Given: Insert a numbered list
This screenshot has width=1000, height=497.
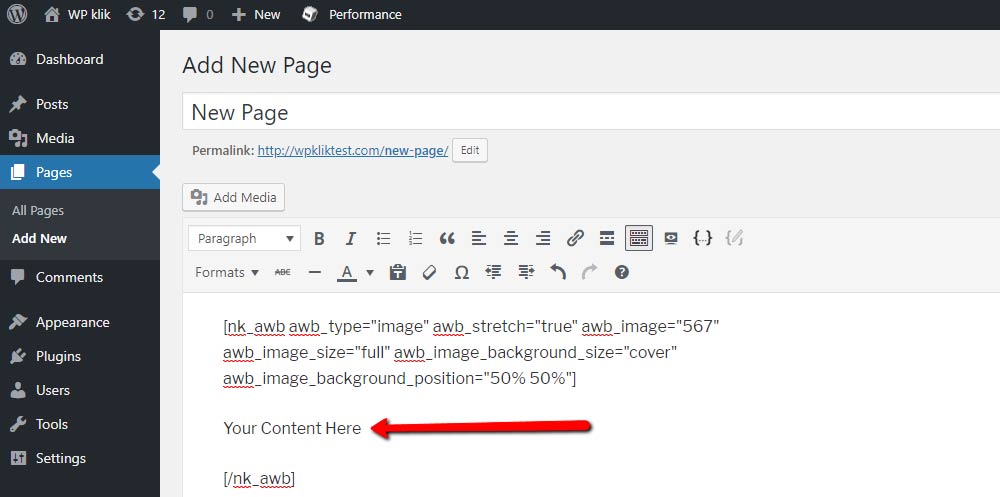Looking at the screenshot, I should pyautogui.click(x=415, y=239).
